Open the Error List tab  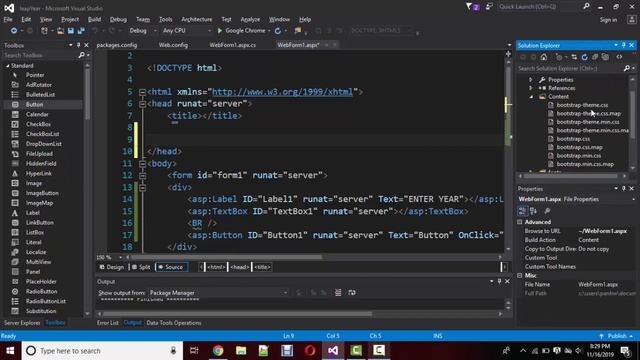pos(108,323)
